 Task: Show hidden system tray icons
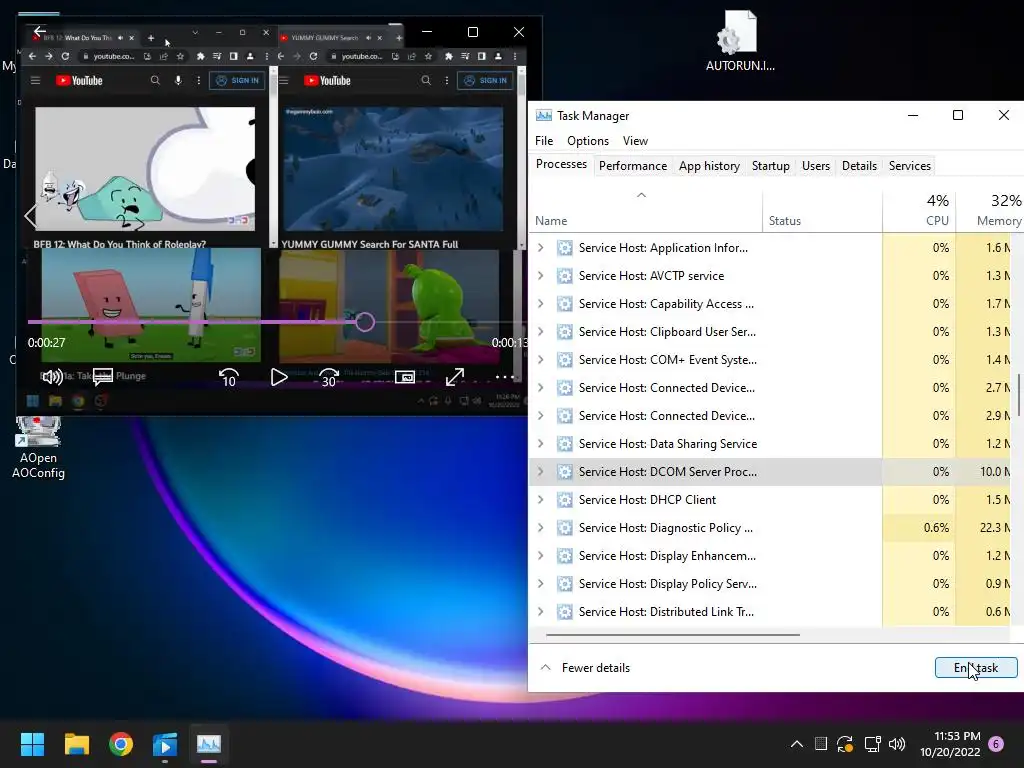797,744
